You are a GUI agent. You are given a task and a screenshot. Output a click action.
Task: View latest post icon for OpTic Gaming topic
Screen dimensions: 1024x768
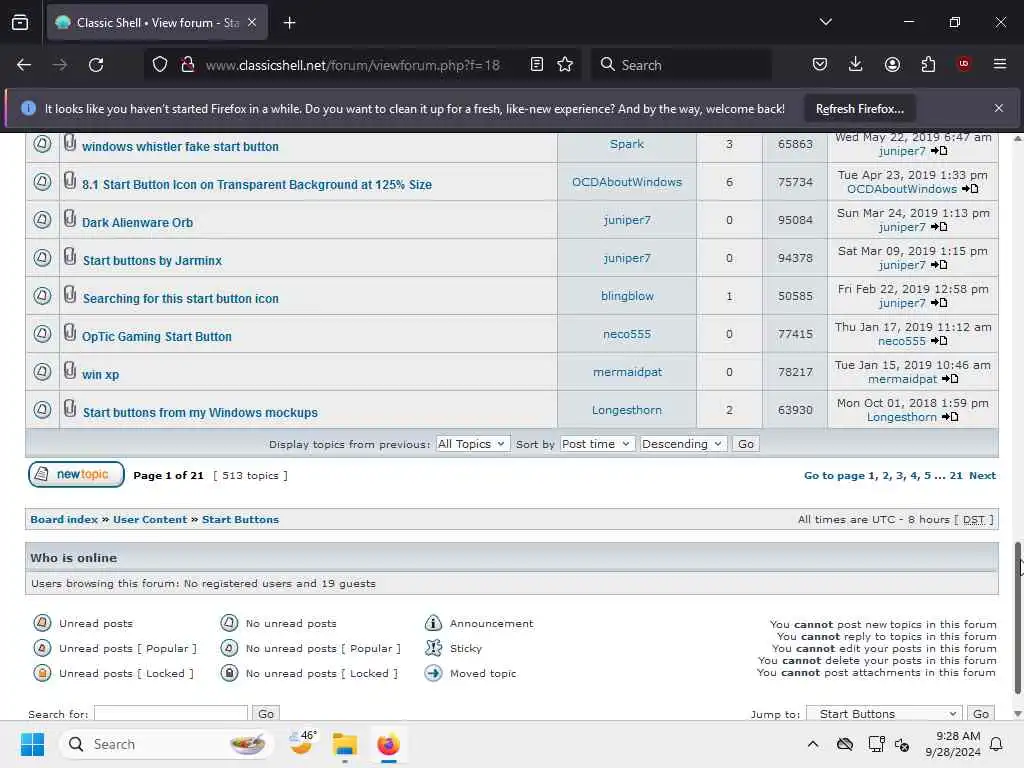(939, 341)
